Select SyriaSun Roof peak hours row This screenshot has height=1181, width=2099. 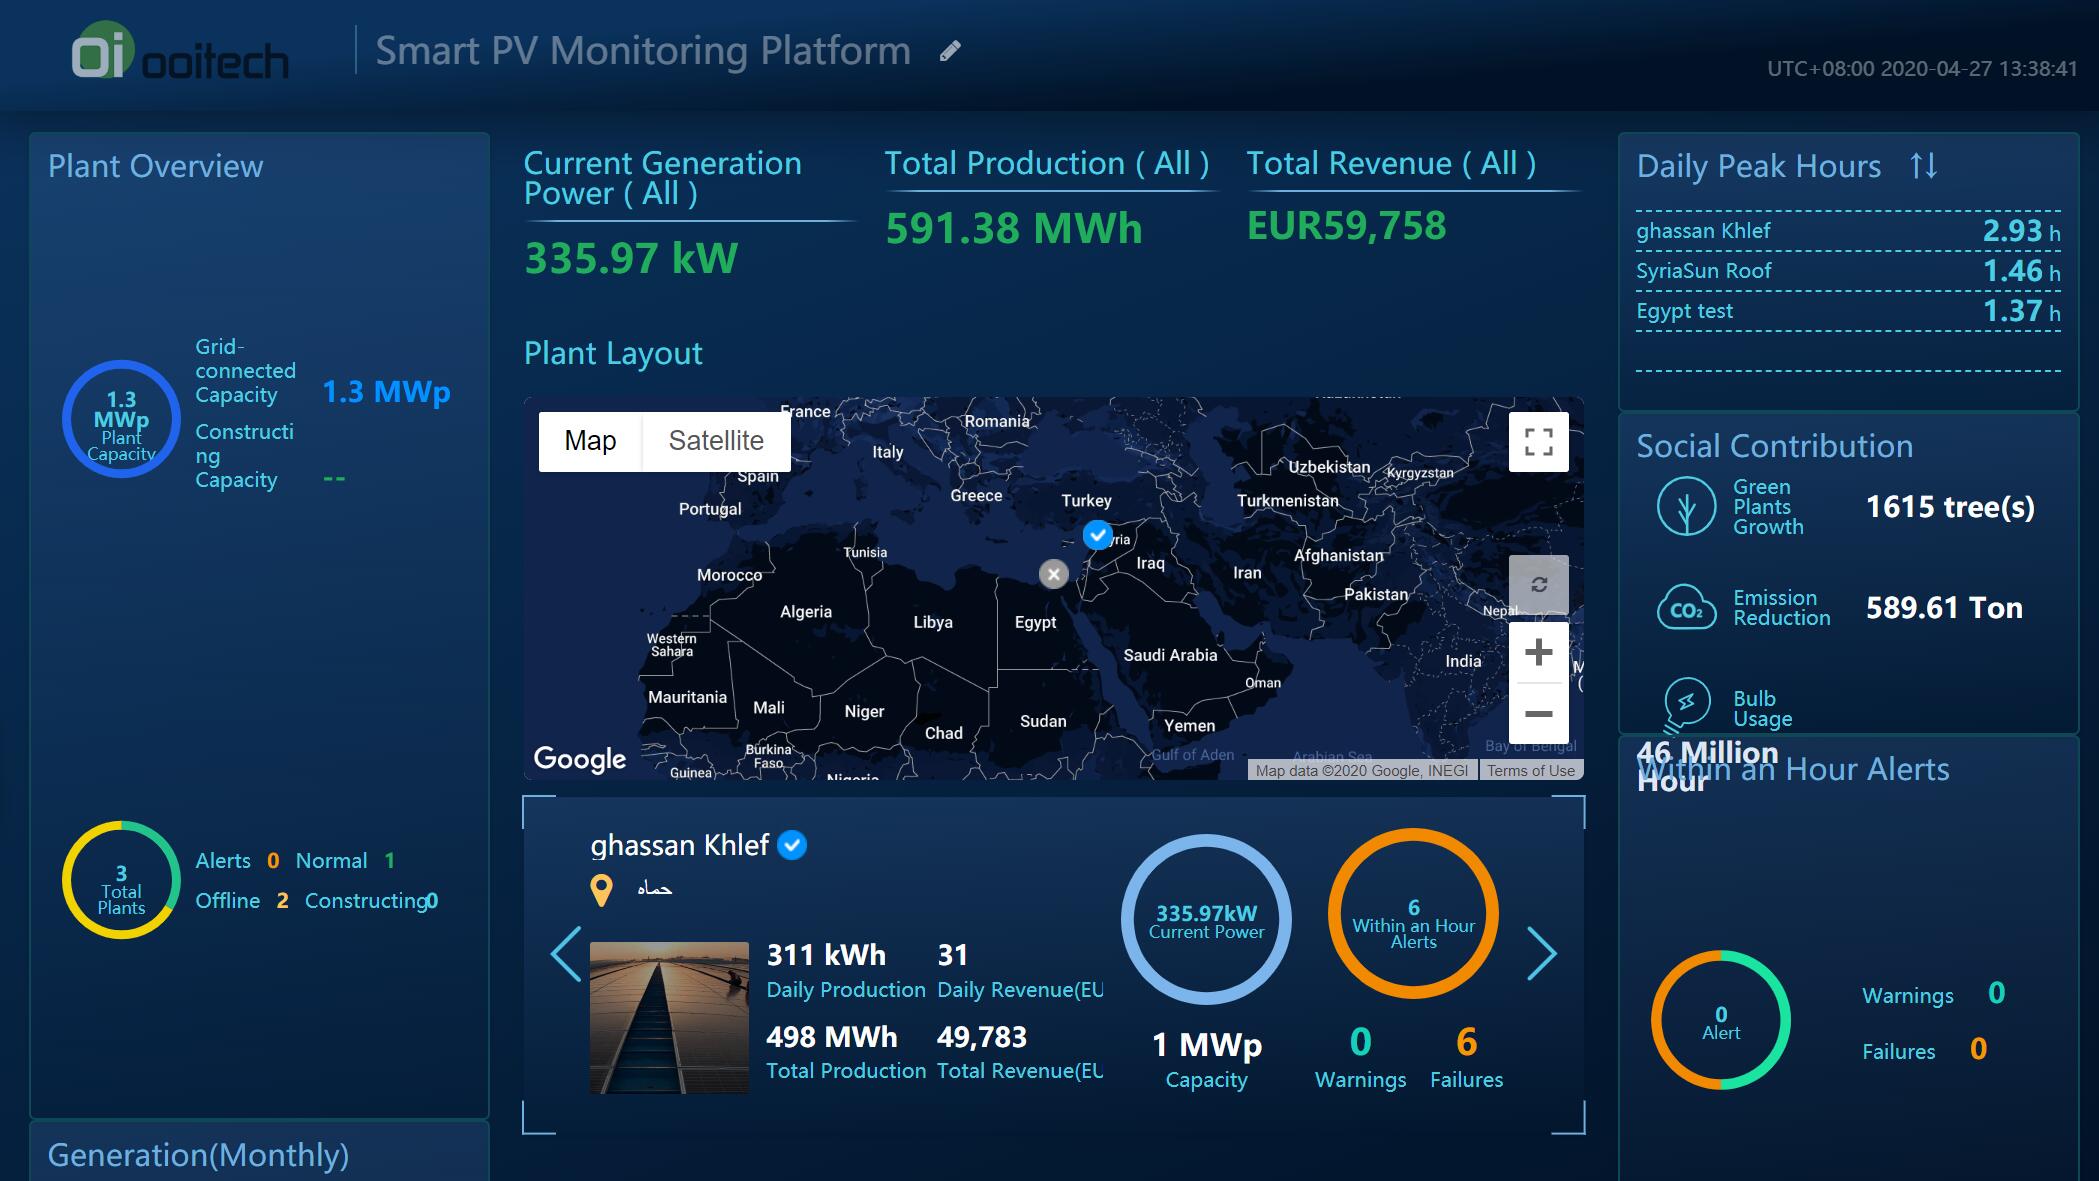[1848, 271]
